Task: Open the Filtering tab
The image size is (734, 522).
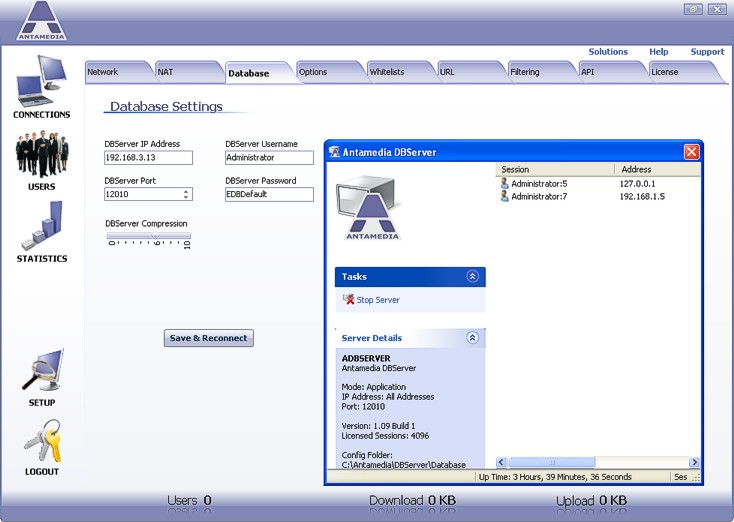Action: tap(540, 72)
